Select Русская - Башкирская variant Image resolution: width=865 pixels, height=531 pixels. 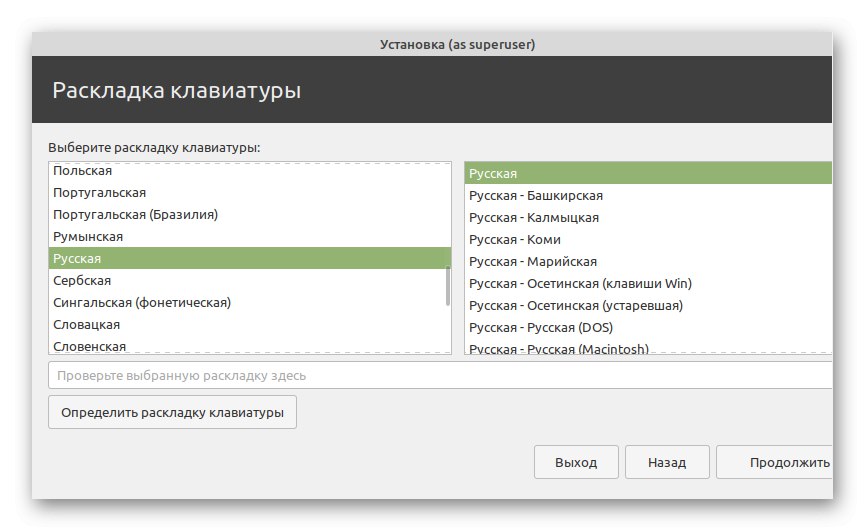click(536, 195)
